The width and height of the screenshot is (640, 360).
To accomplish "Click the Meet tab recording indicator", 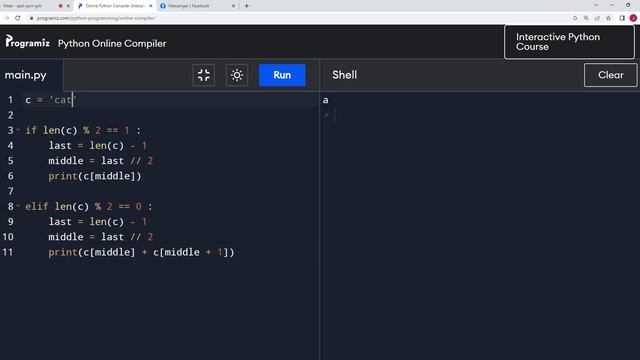I will (60, 6).
